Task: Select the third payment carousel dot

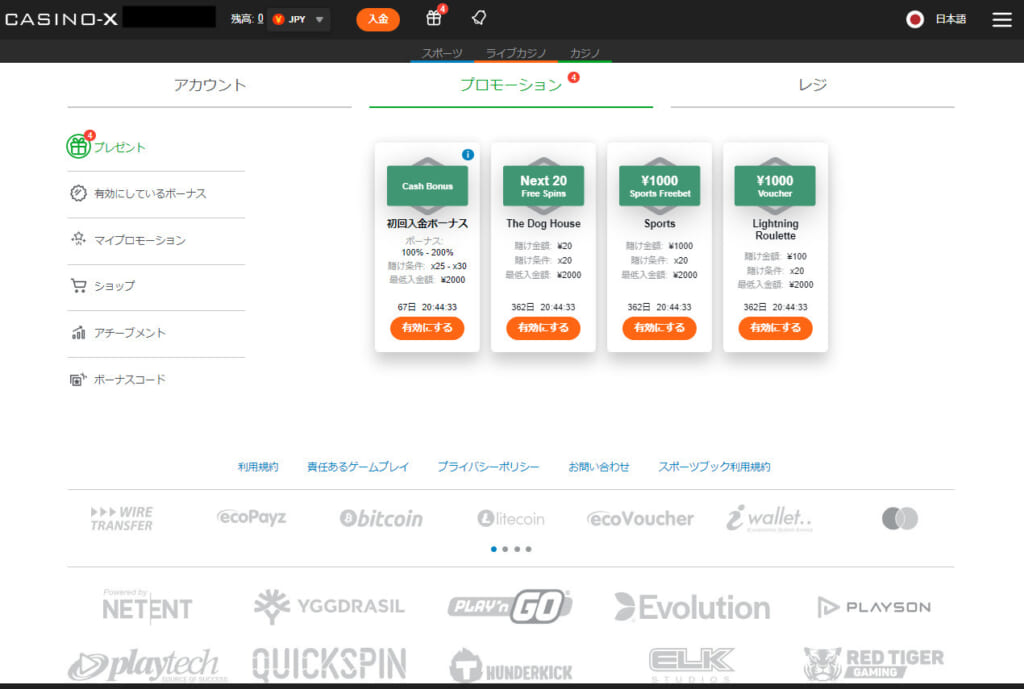Action: point(517,549)
